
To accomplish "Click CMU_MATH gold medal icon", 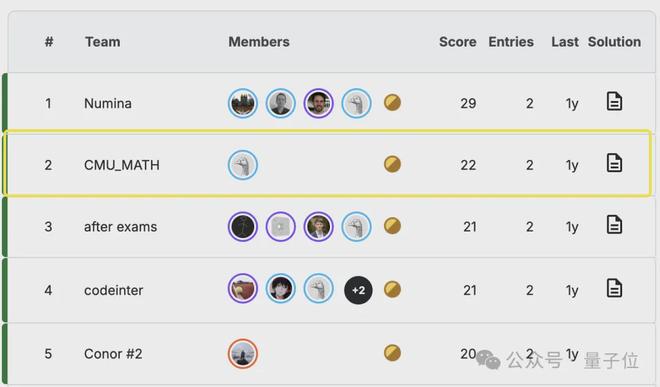I will 392,164.
